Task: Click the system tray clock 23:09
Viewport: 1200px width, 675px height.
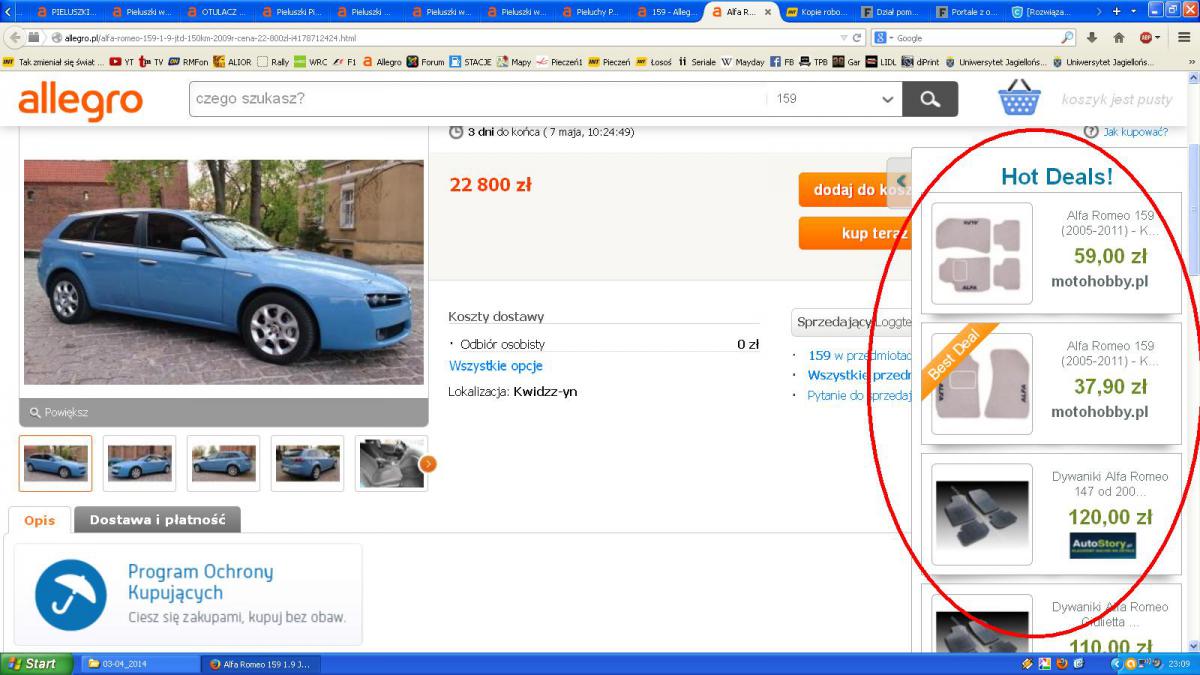Action: coord(1177,664)
